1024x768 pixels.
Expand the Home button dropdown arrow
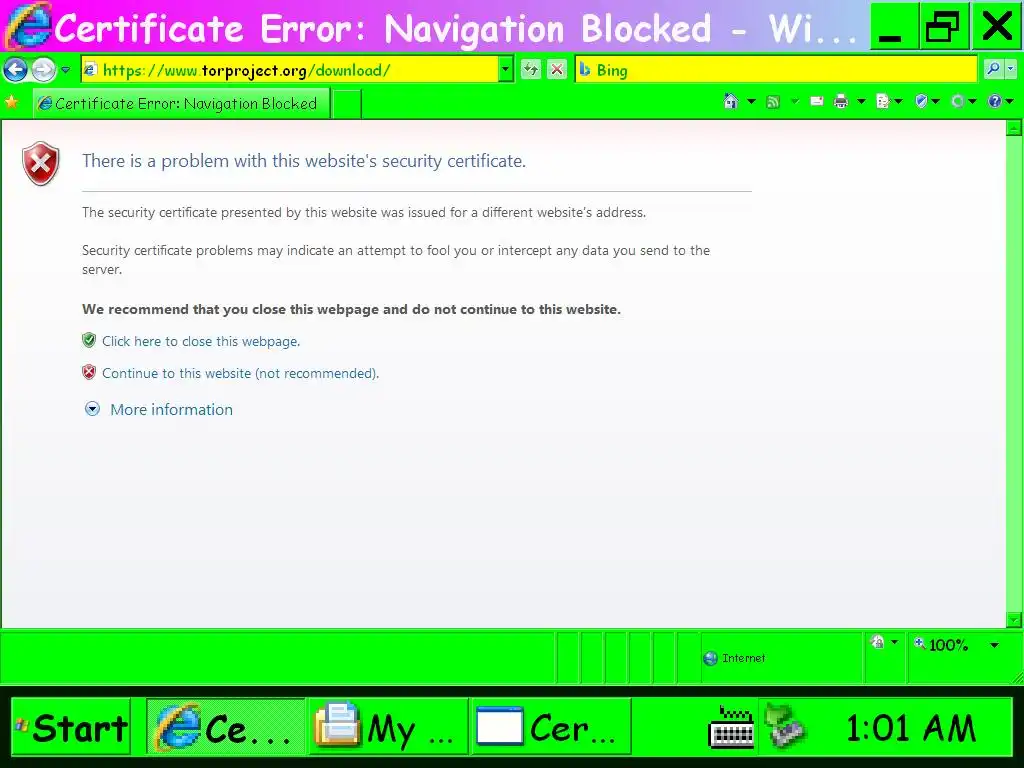pos(751,101)
